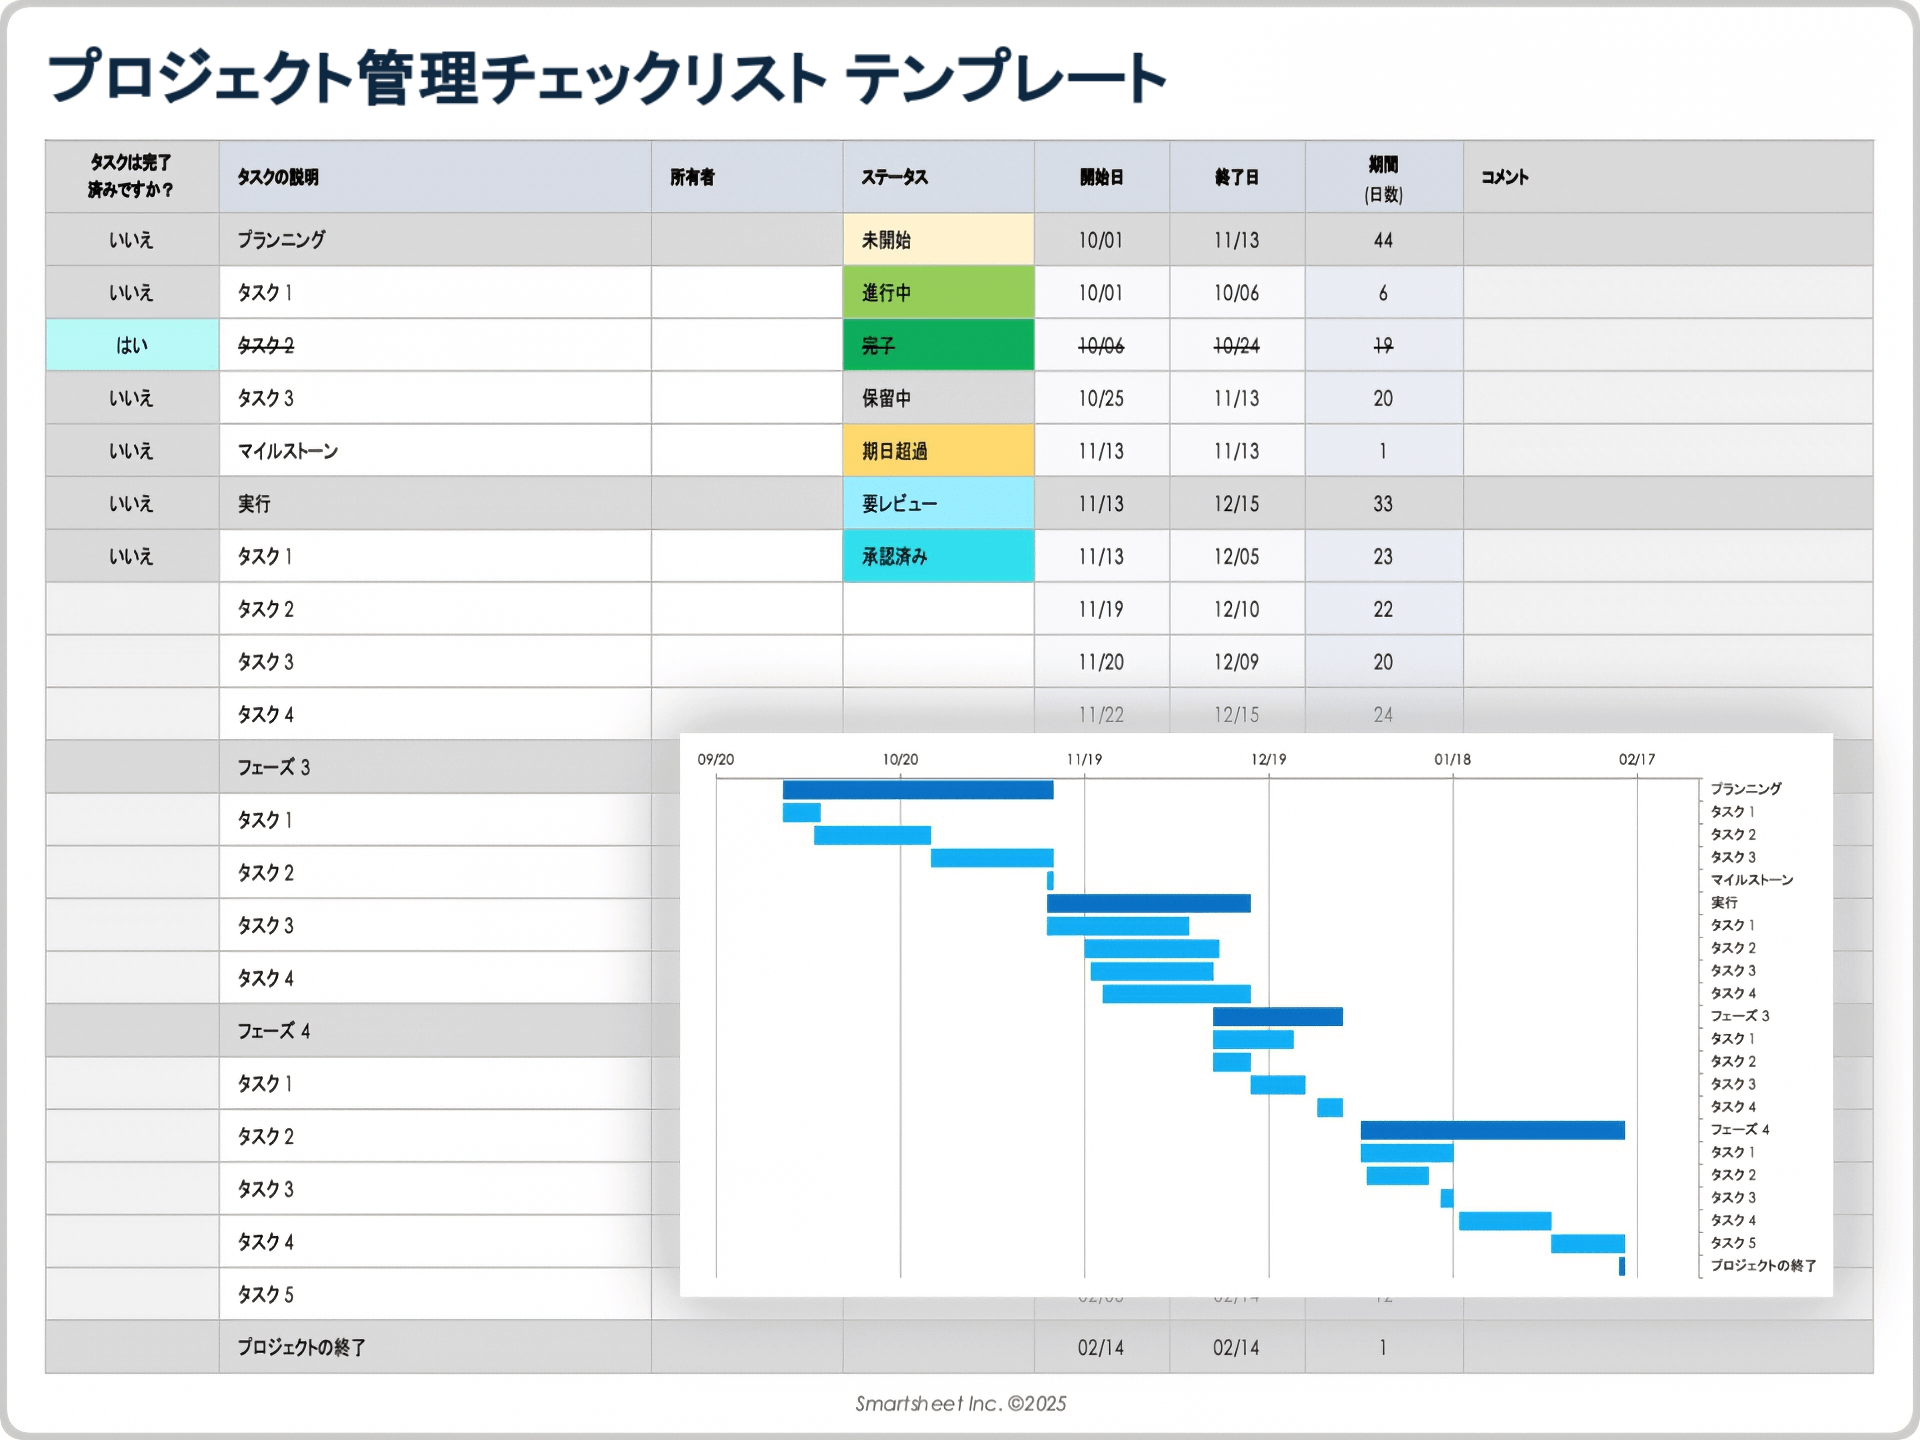
Task: Select the フェーズ 3 row label
Action: tap(273, 767)
